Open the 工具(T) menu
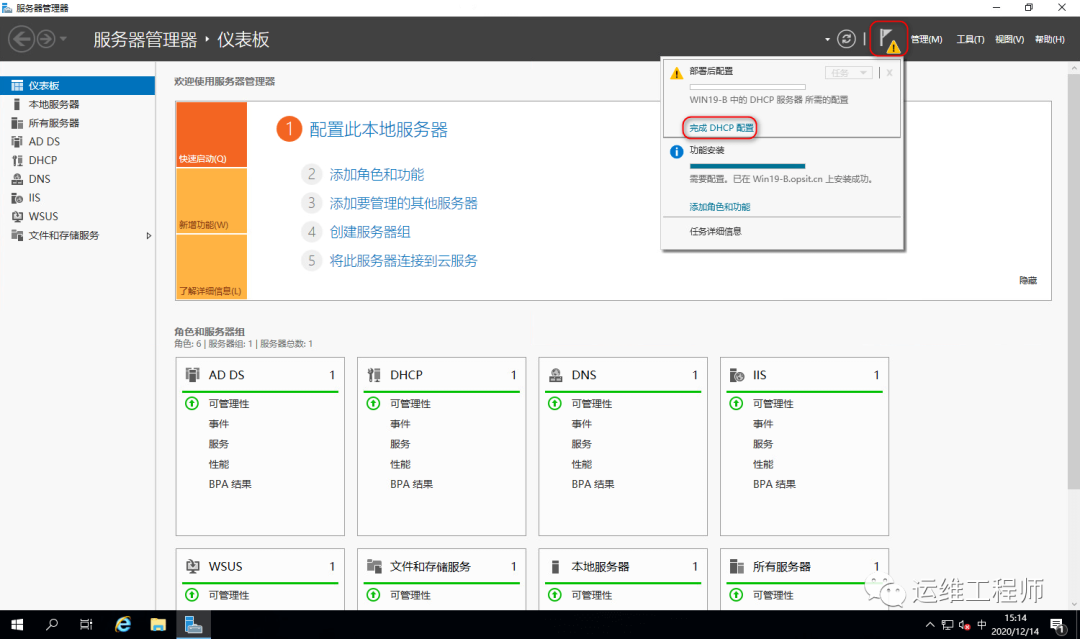Viewport: 1080px width, 639px height. click(x=970, y=39)
